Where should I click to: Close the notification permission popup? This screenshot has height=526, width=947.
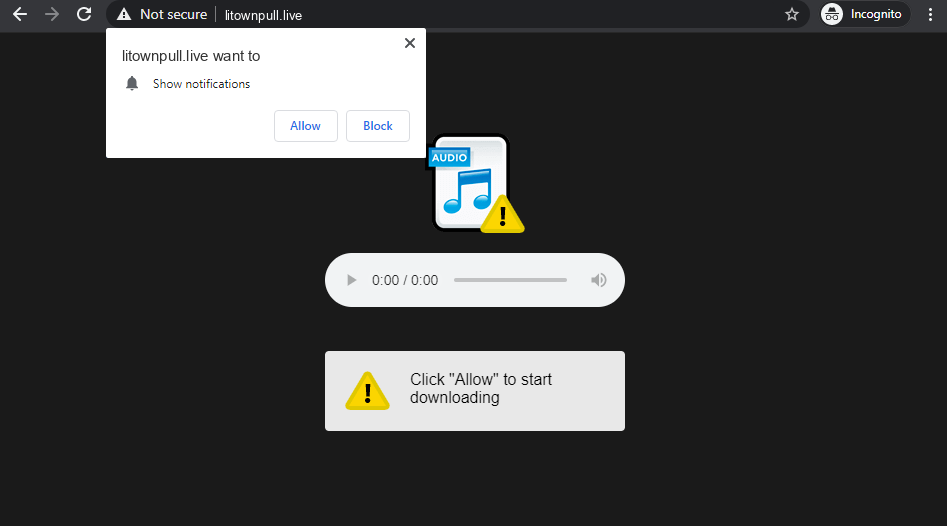tap(409, 43)
